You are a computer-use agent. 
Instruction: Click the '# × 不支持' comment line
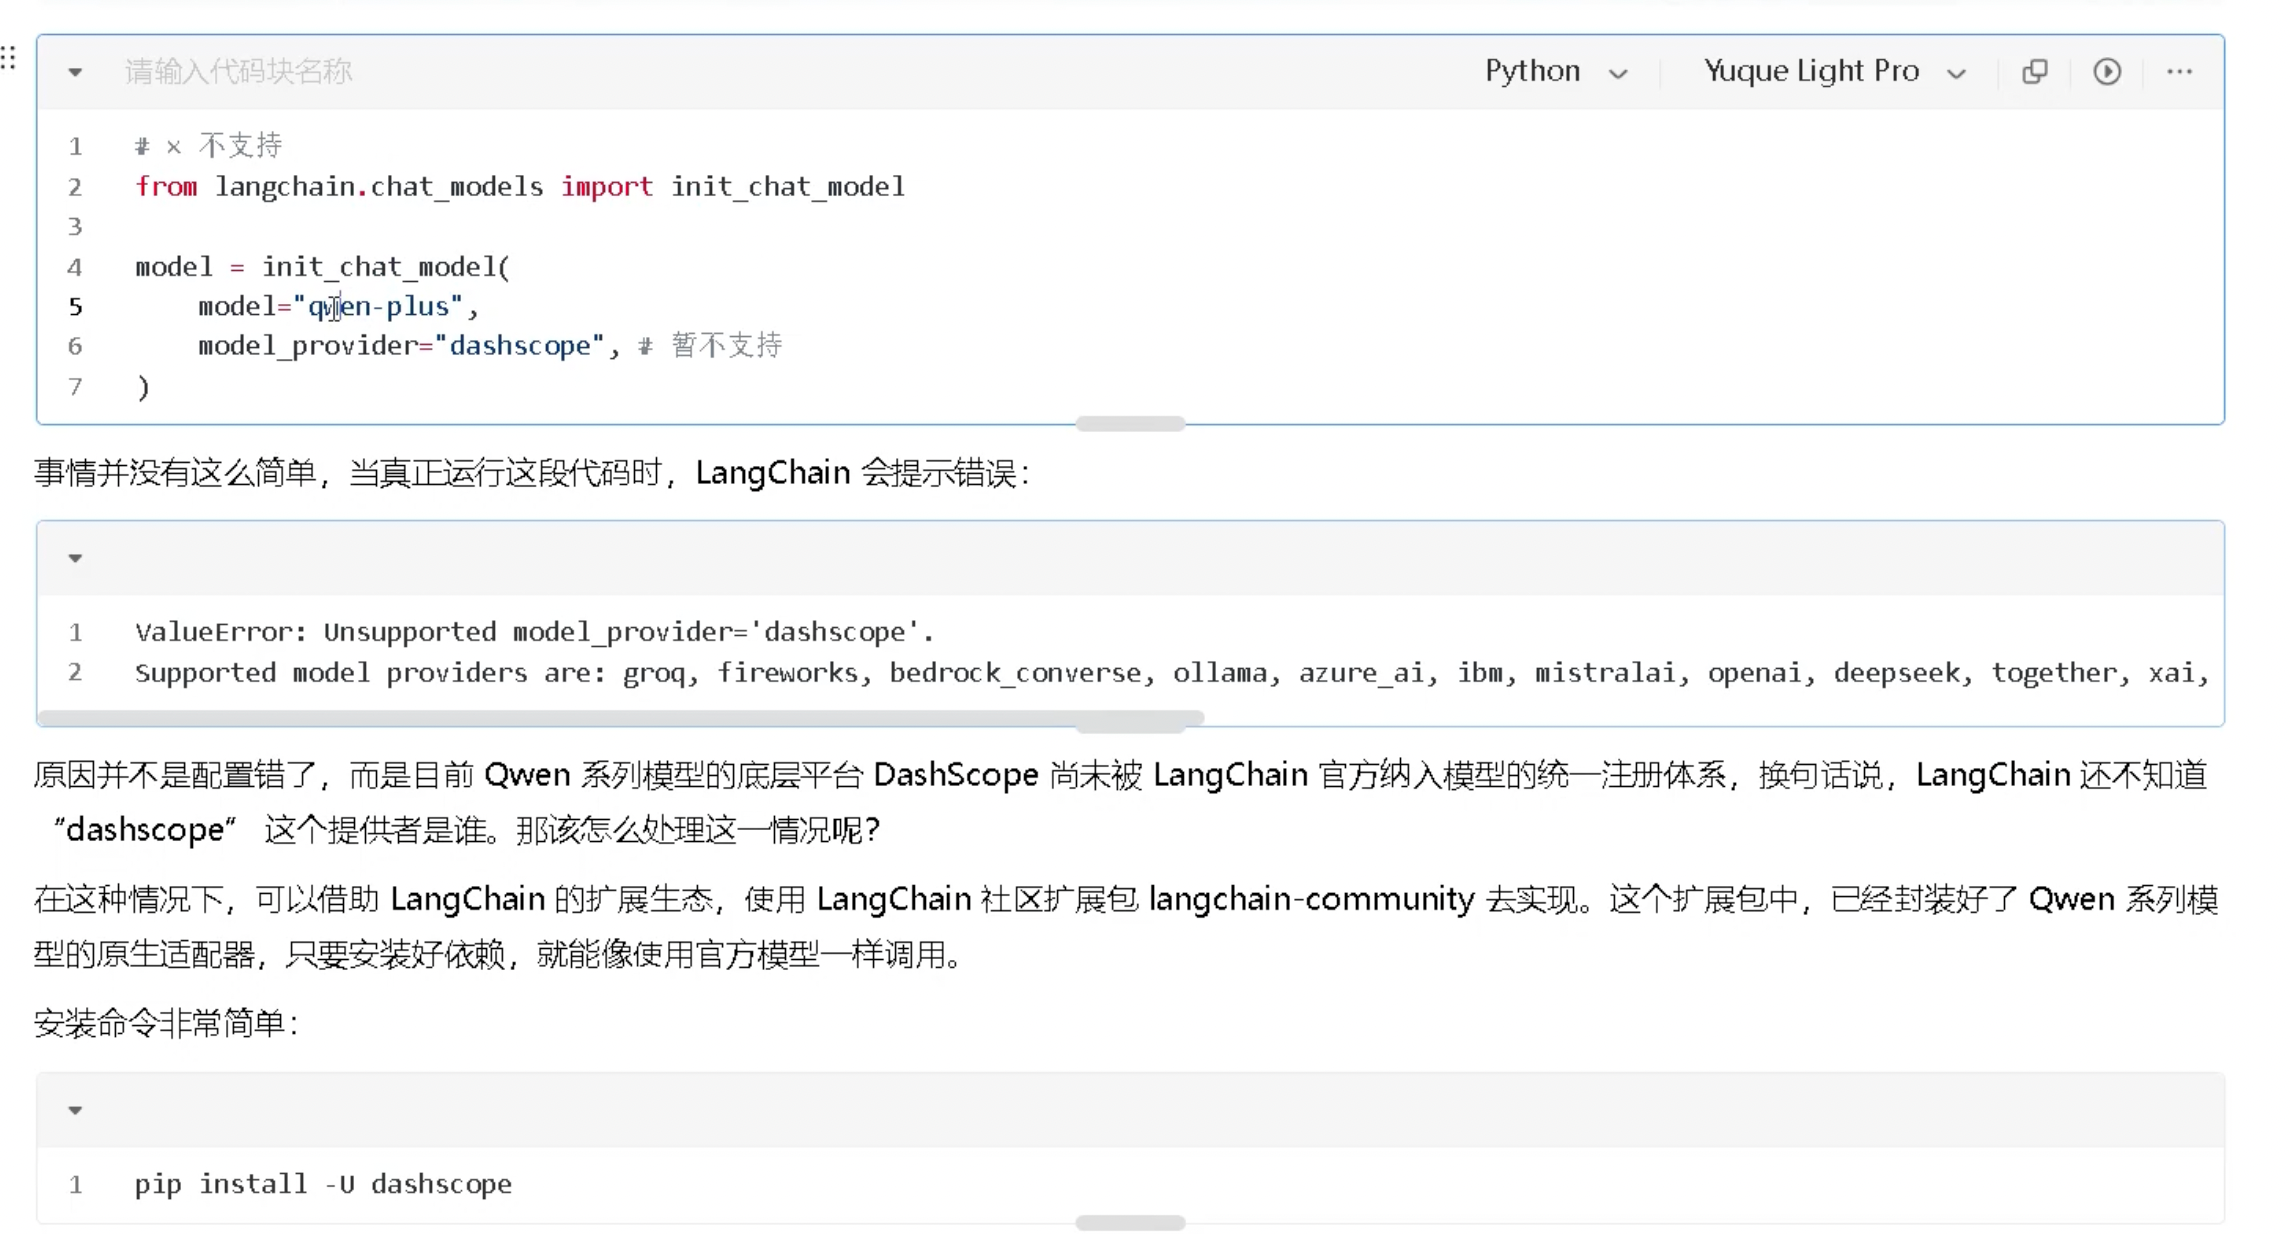click(208, 146)
